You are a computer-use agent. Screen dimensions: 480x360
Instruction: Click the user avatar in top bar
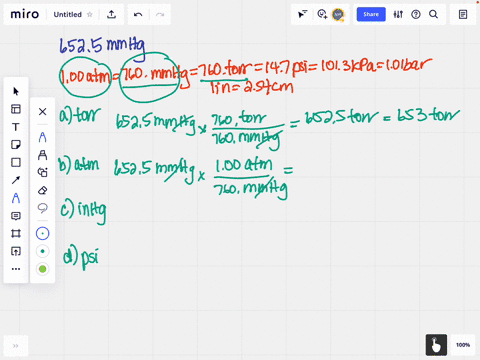338,14
